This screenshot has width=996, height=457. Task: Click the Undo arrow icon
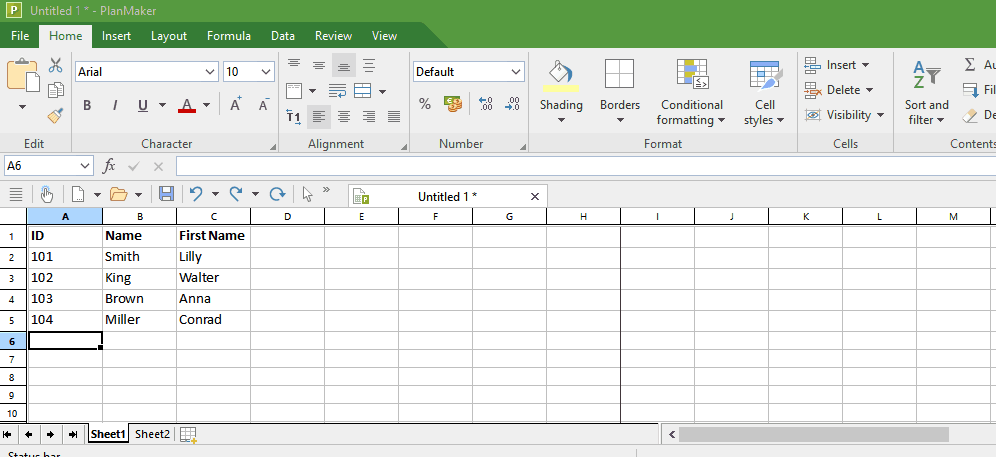tap(196, 194)
